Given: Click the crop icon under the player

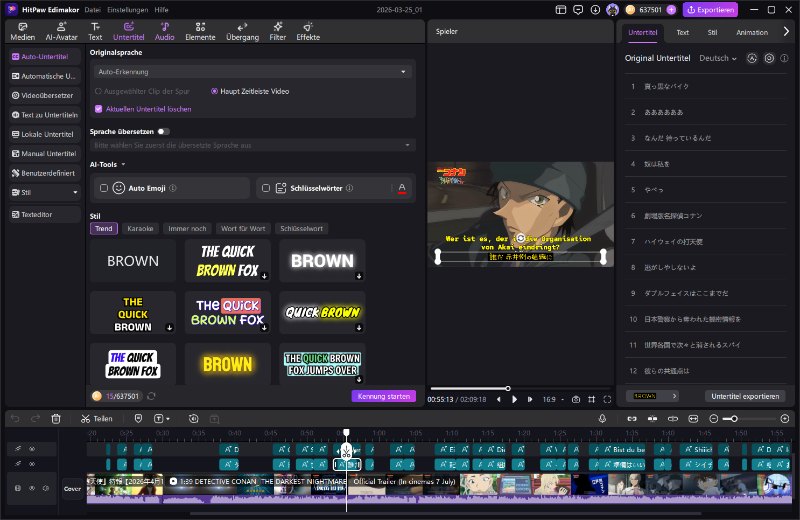Looking at the screenshot, I should 591,399.
